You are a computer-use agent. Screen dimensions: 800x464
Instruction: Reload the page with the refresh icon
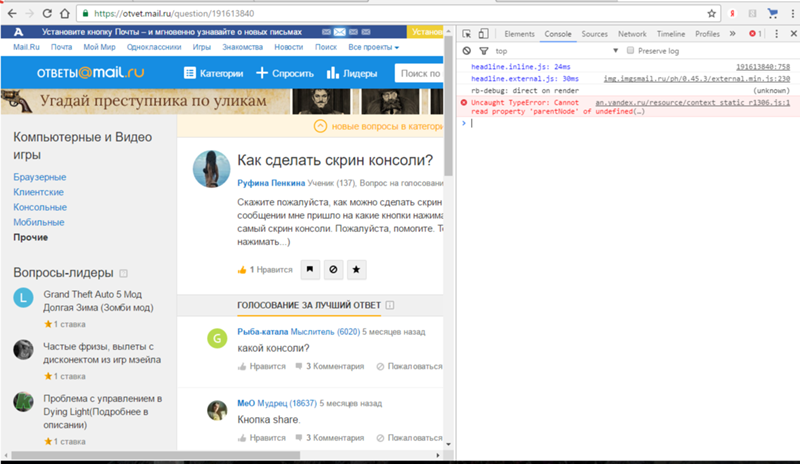47,14
